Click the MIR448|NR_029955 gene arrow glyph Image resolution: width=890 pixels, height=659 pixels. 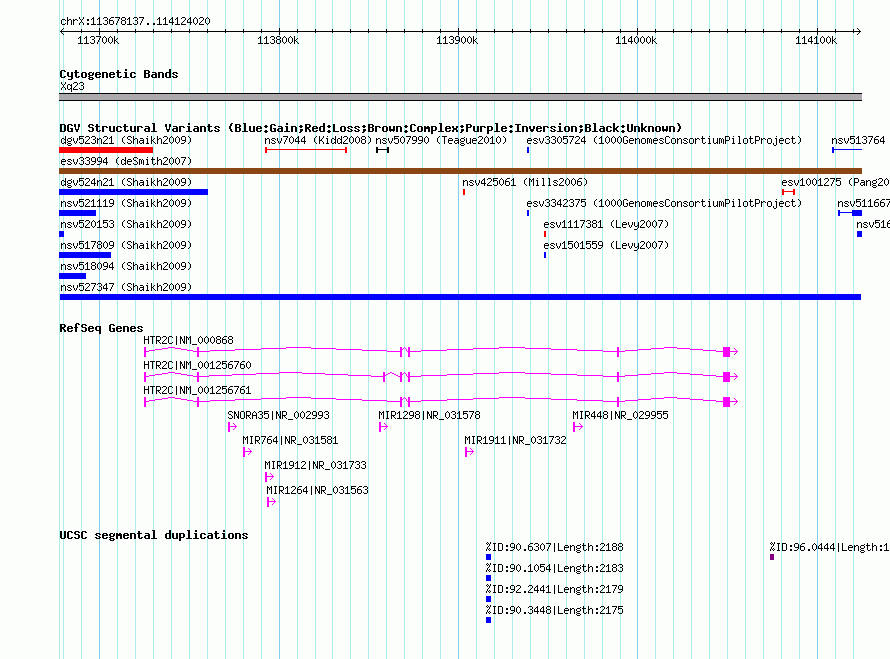(x=578, y=427)
